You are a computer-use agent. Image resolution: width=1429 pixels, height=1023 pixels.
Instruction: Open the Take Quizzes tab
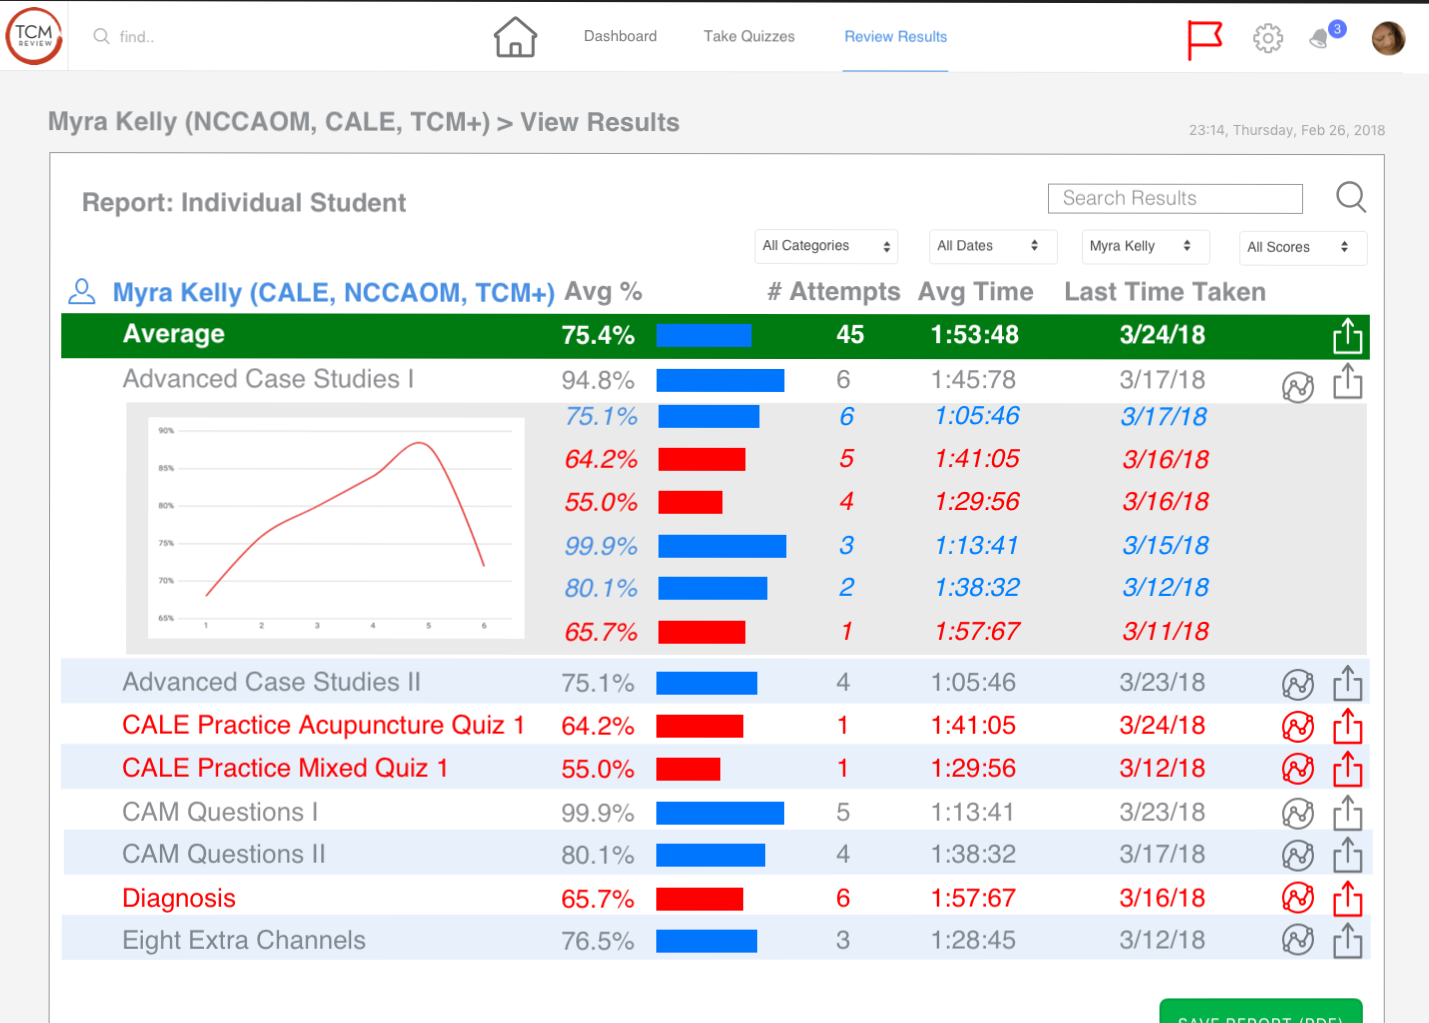click(749, 36)
